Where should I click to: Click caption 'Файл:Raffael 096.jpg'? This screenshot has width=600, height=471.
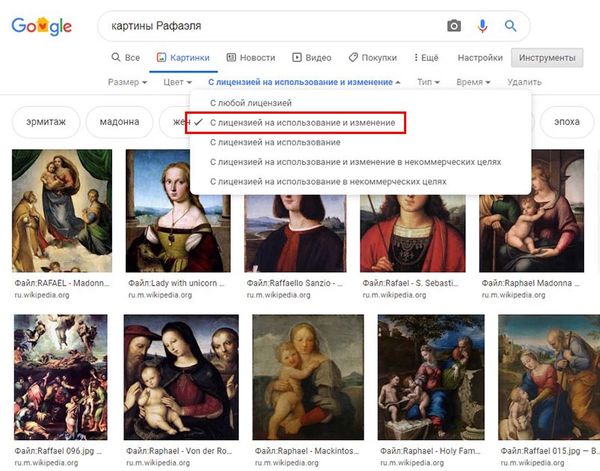click(58, 451)
